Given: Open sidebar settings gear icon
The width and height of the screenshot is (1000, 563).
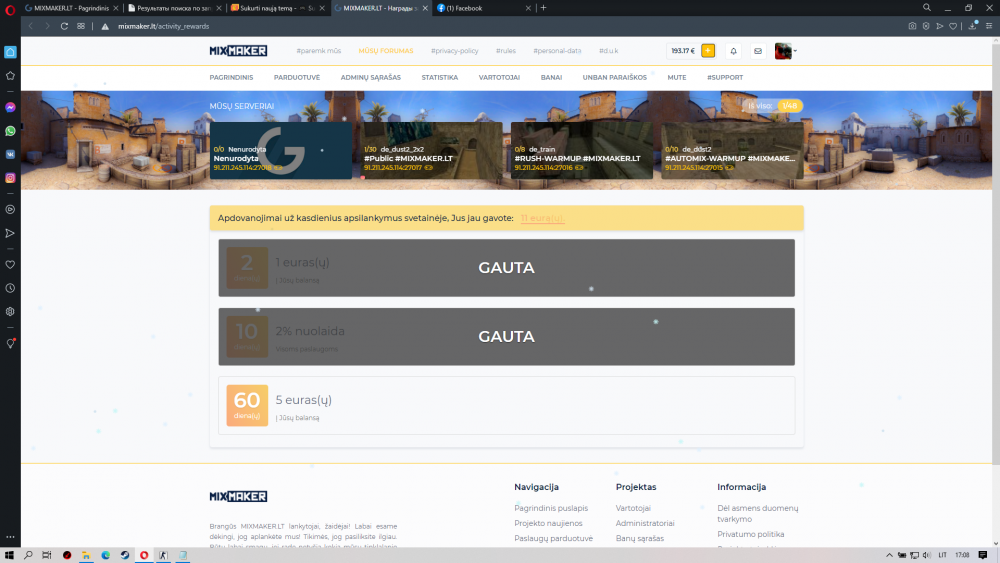Looking at the screenshot, I should tap(10, 312).
